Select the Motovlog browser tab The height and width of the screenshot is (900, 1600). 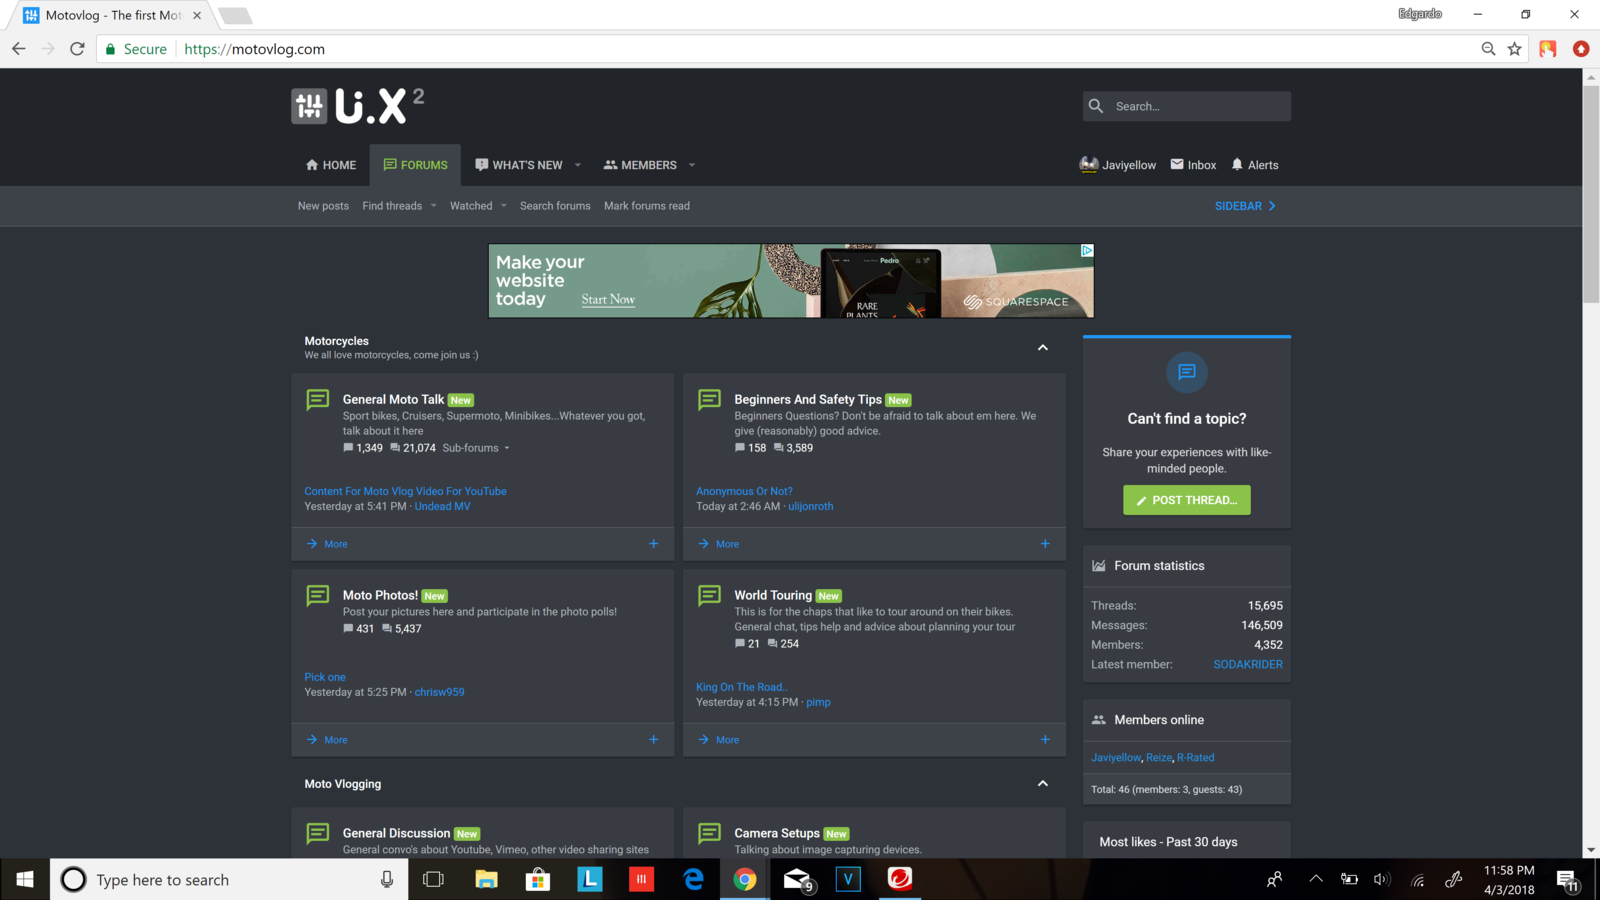112,15
